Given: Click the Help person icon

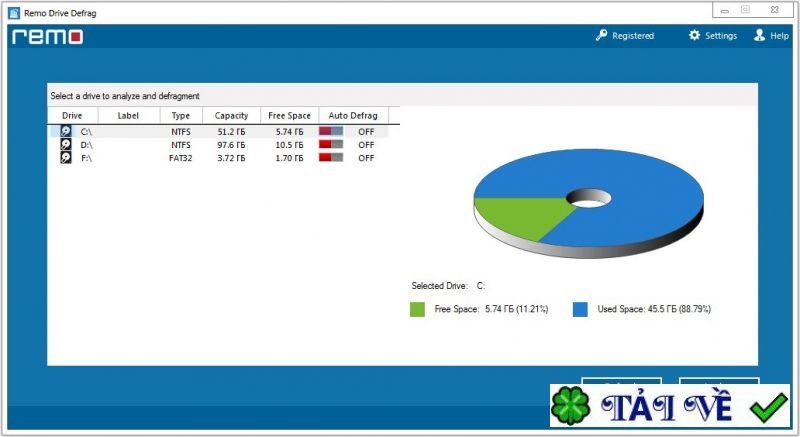Looking at the screenshot, I should pos(760,35).
